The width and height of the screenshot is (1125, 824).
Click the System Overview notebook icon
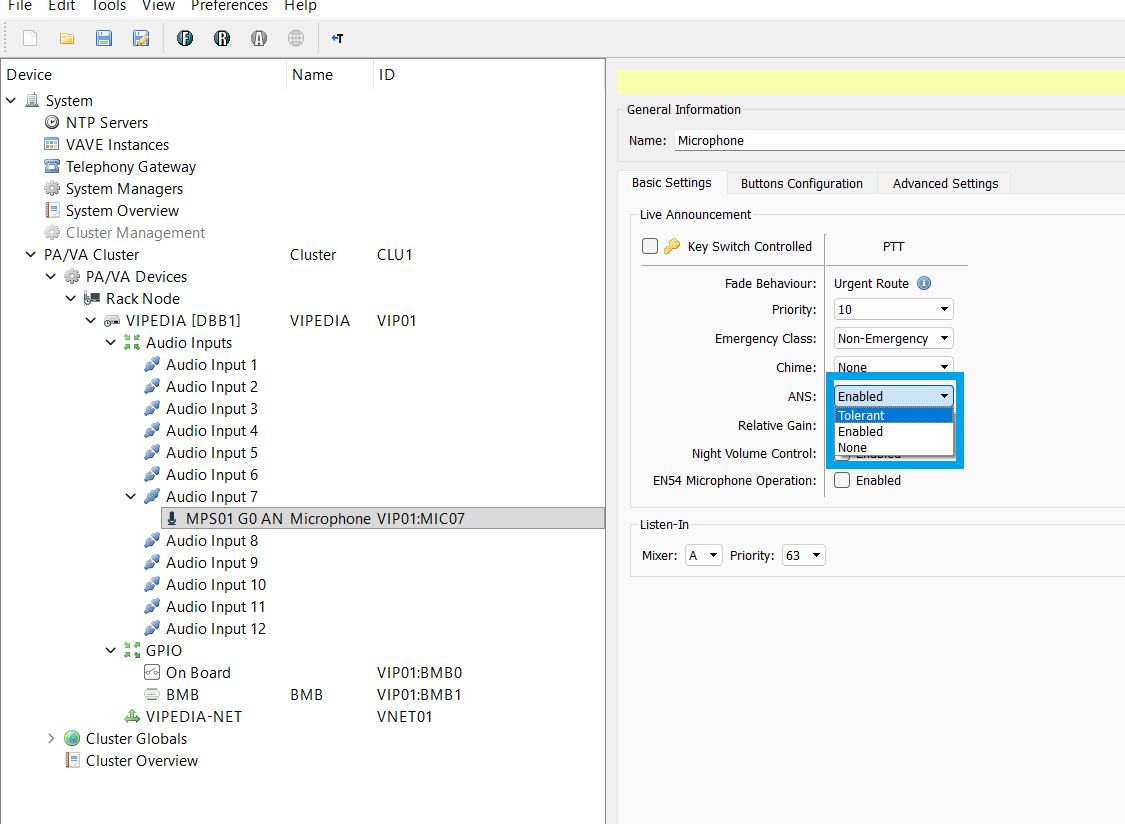(52, 210)
